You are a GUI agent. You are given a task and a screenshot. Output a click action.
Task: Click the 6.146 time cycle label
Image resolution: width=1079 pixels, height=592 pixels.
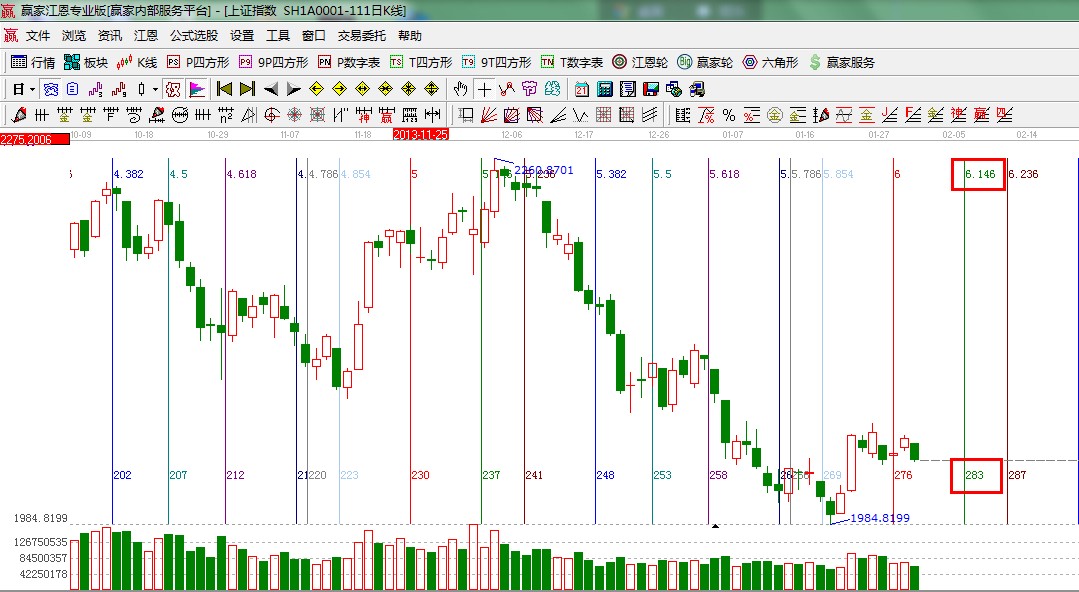coord(980,174)
